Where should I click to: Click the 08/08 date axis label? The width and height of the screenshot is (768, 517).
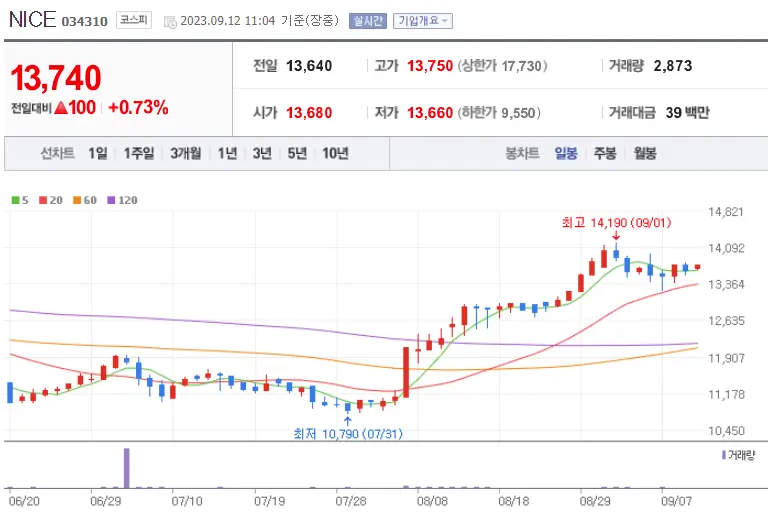tap(432, 501)
